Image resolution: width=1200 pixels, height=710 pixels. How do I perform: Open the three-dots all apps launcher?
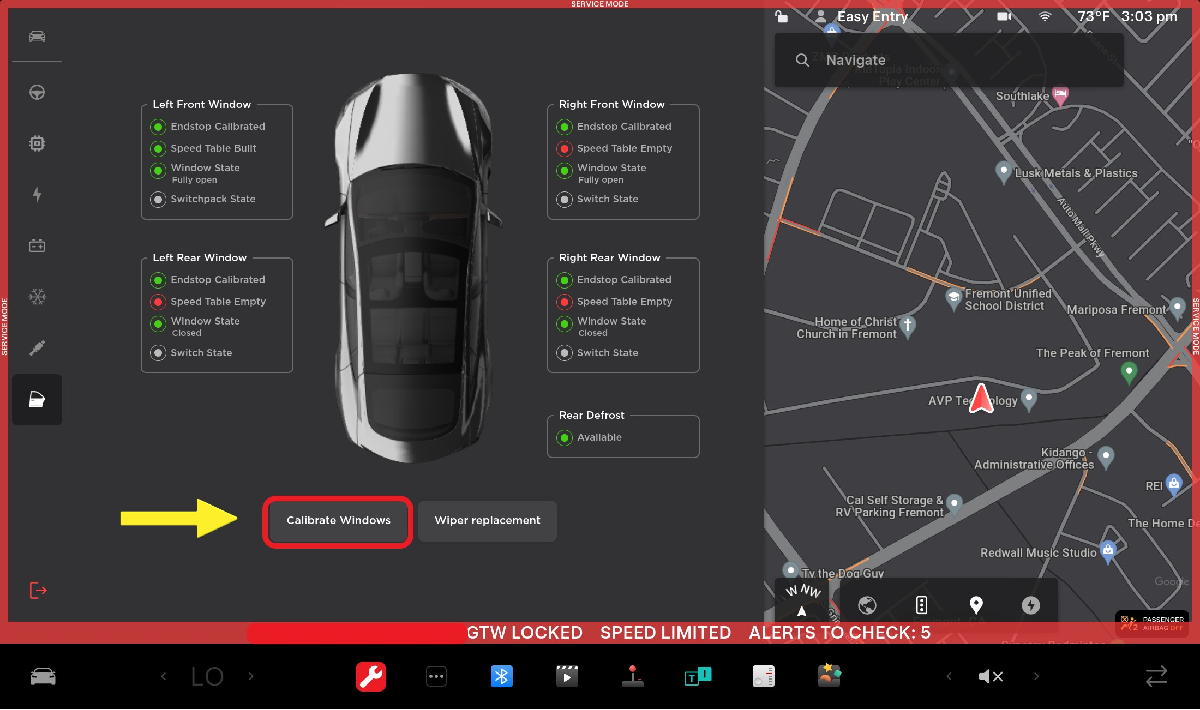[436, 677]
